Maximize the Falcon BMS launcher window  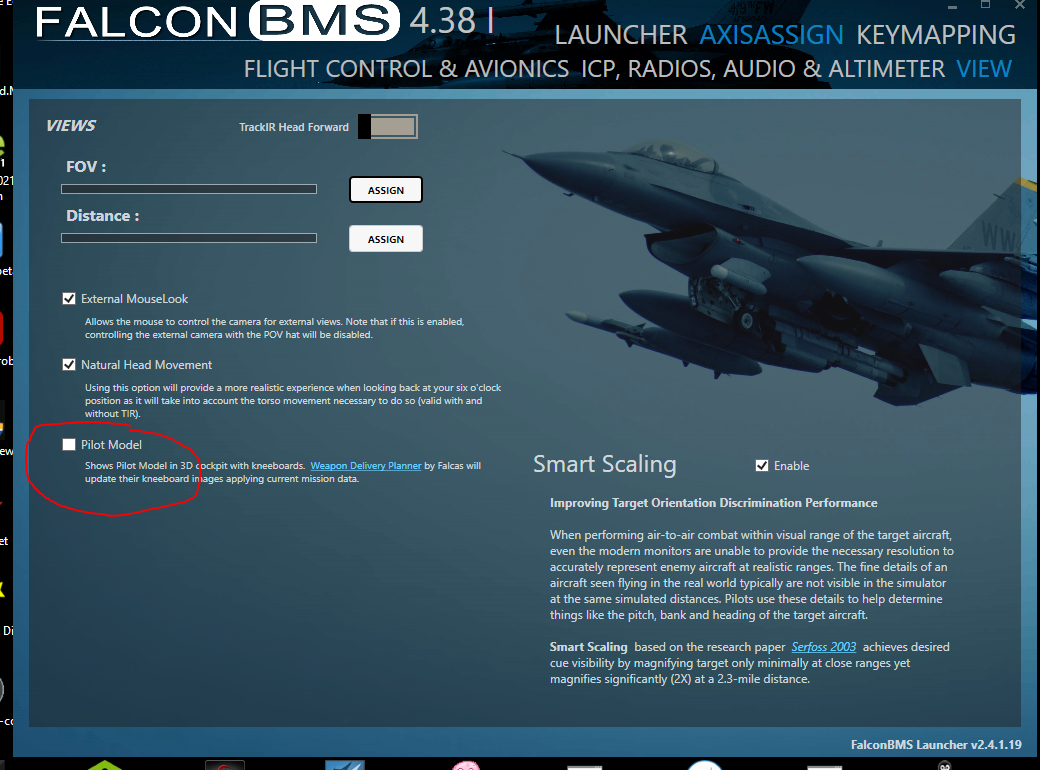click(986, 5)
